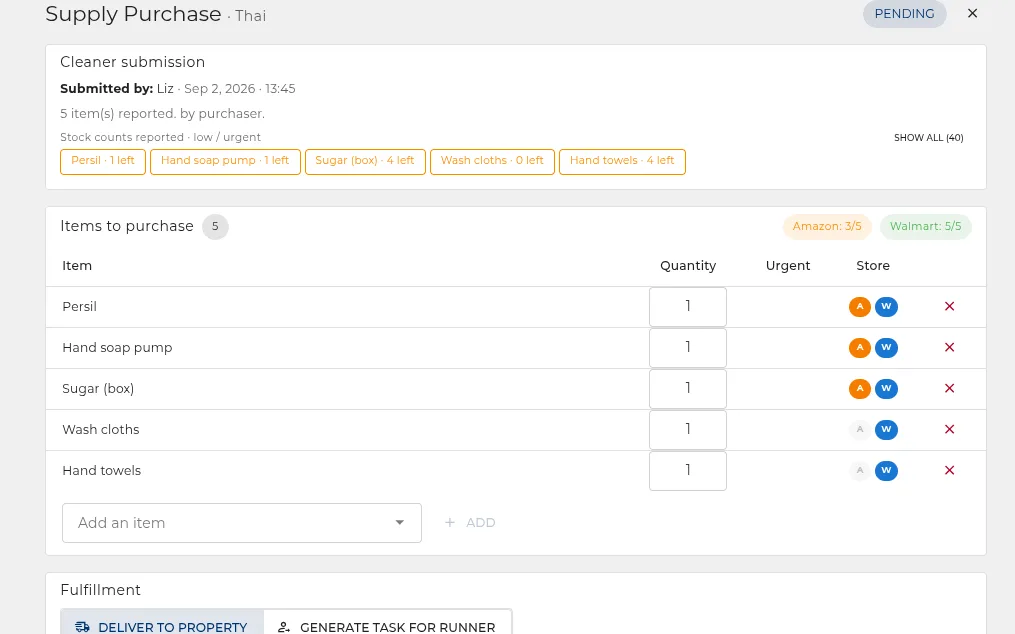Image resolution: width=1015 pixels, height=634 pixels.
Task: Click the plus ADD button
Action: (470, 523)
